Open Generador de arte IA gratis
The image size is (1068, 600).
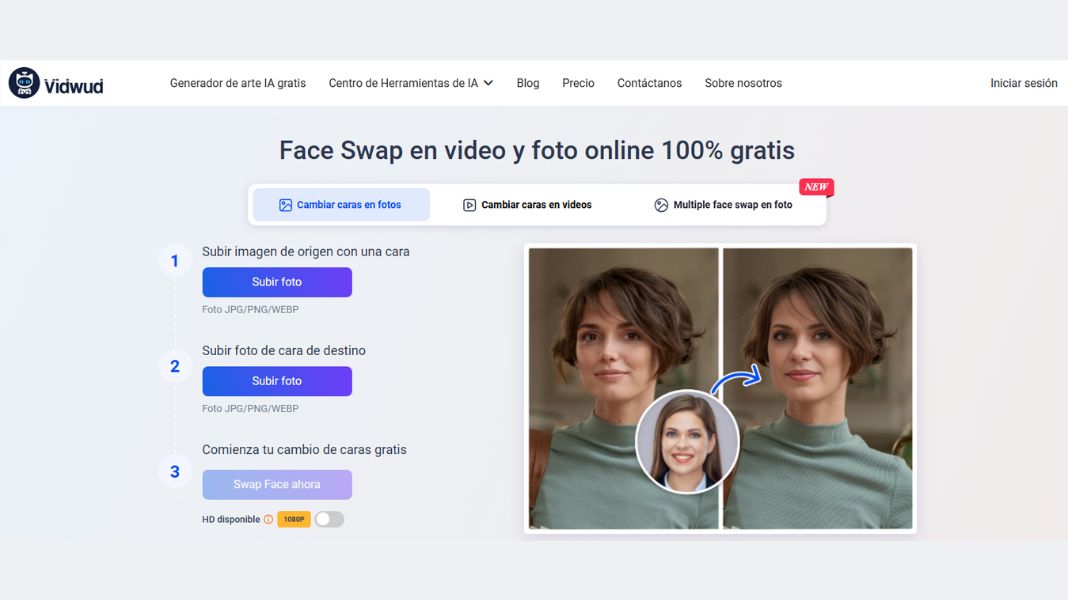(x=238, y=83)
